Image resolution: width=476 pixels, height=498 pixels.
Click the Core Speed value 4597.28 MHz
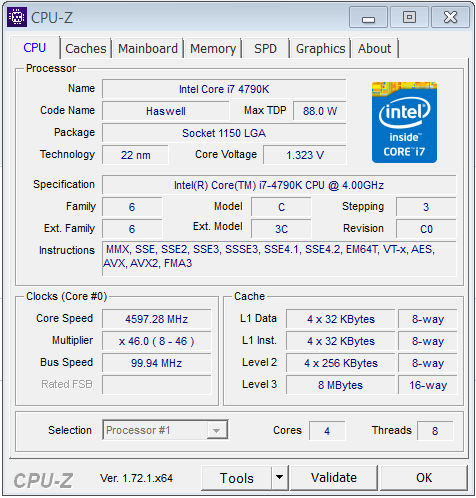[x=157, y=319]
